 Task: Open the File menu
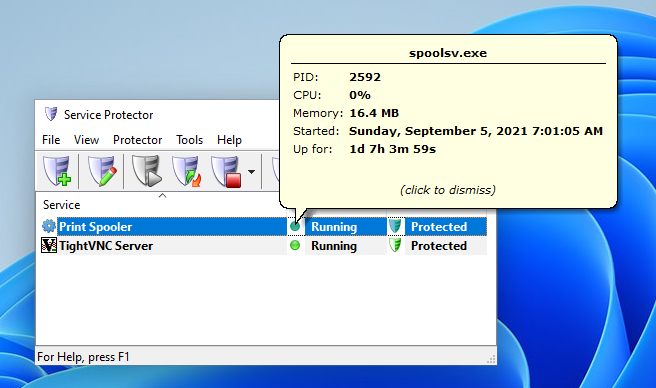tap(51, 140)
